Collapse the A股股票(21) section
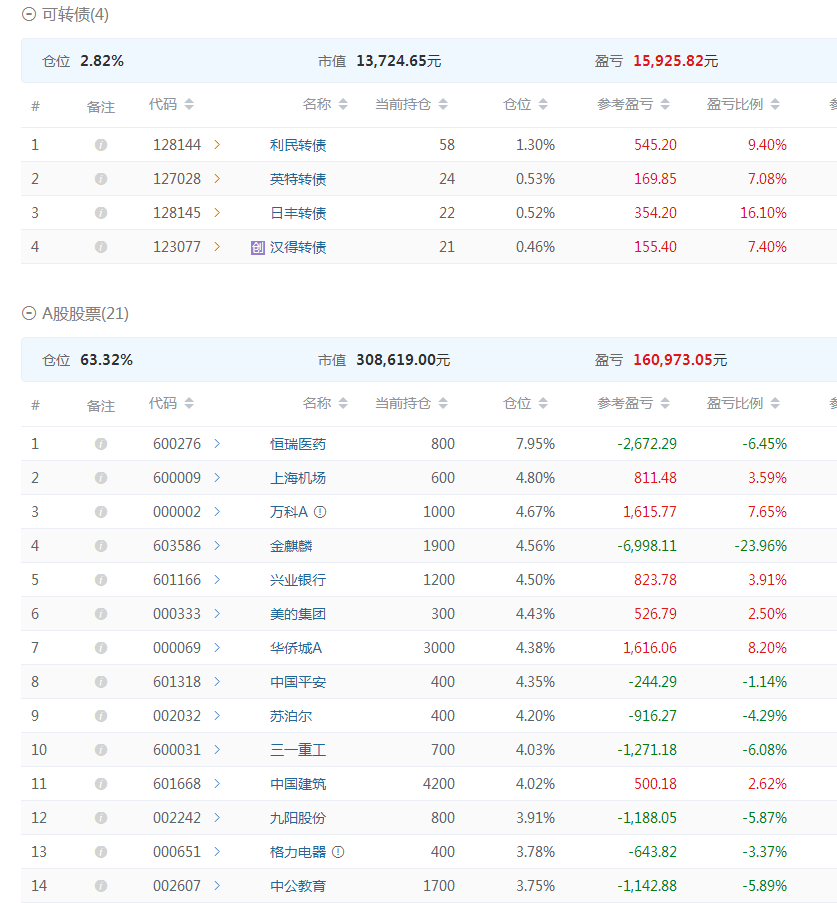The height and width of the screenshot is (903, 837). coord(29,314)
